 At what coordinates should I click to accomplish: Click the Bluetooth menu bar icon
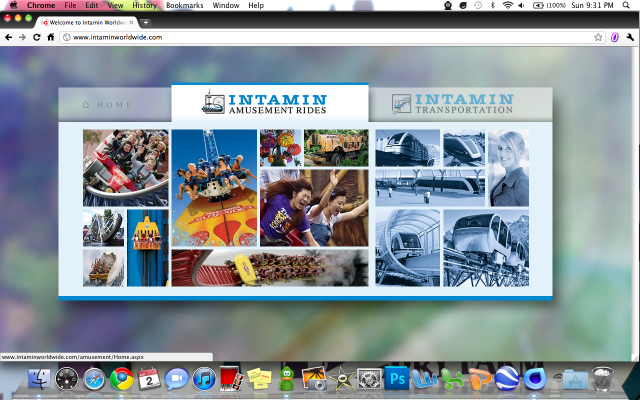(x=493, y=5)
